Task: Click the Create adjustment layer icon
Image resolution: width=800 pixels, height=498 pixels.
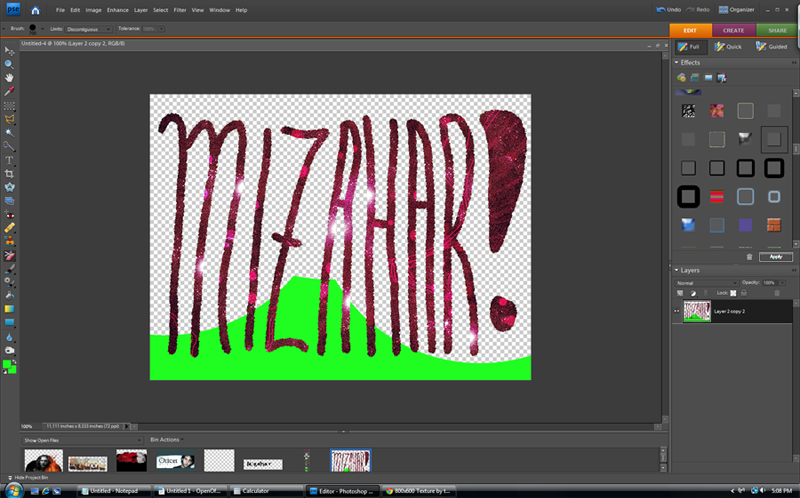Action: click(693, 293)
